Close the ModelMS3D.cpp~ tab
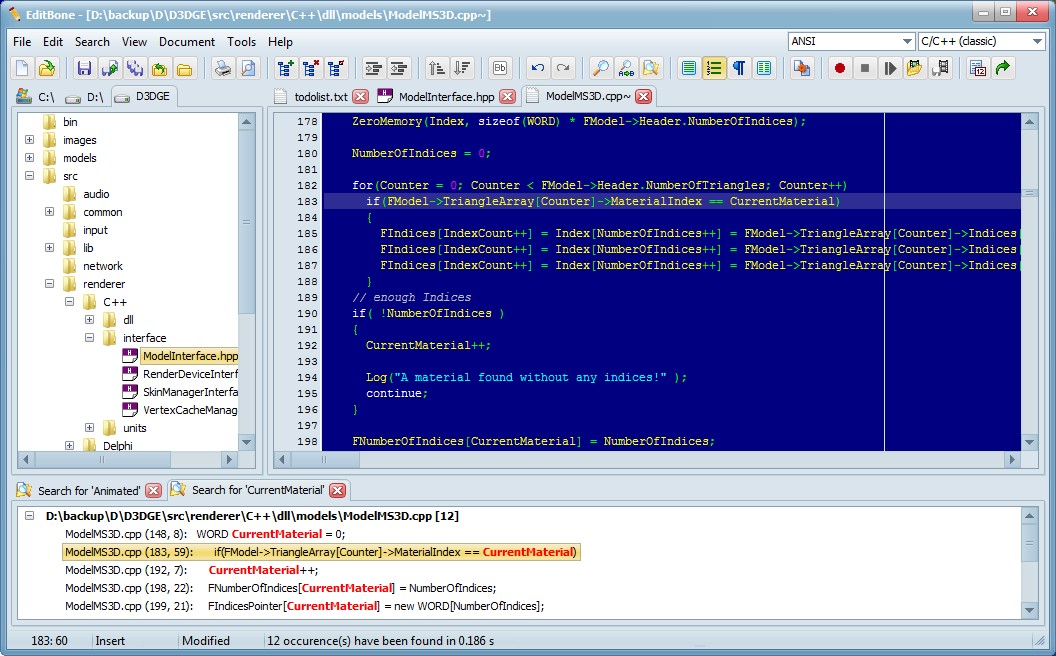Image resolution: width=1056 pixels, height=656 pixels. click(643, 96)
